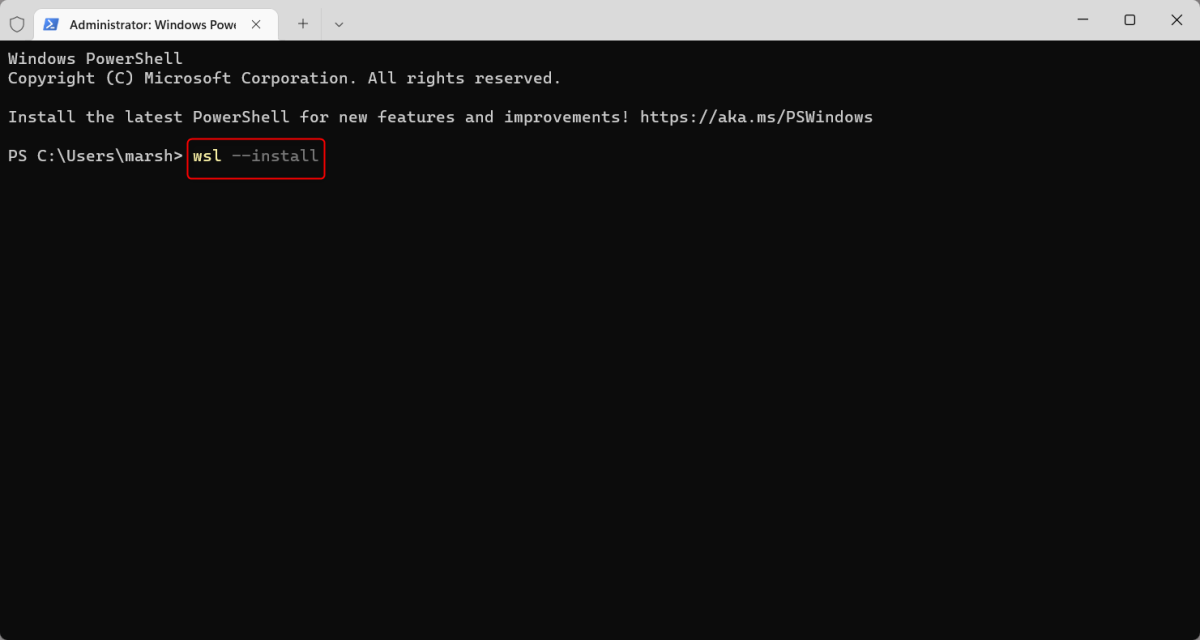The height and width of the screenshot is (640, 1200).
Task: Click the --install argument text
Action: pos(277,156)
